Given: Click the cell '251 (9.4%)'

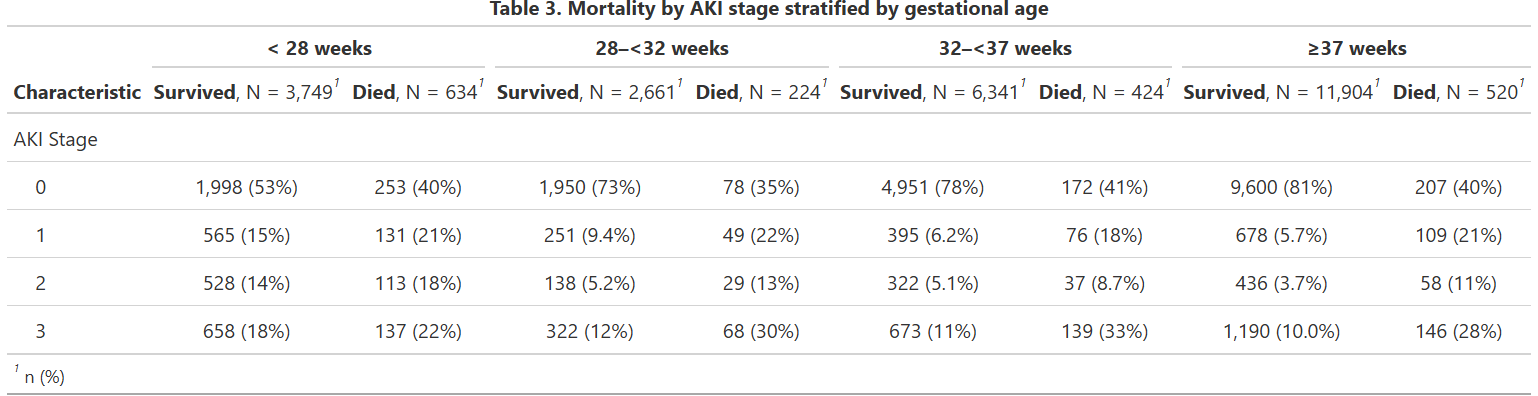Looking at the screenshot, I should click(x=590, y=236).
